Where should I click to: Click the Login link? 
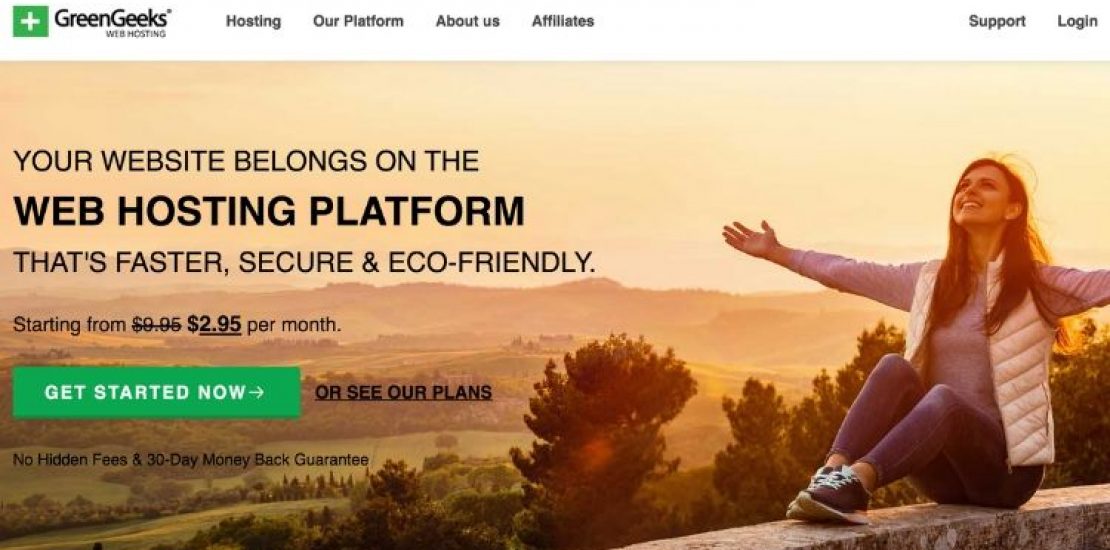coord(1077,21)
